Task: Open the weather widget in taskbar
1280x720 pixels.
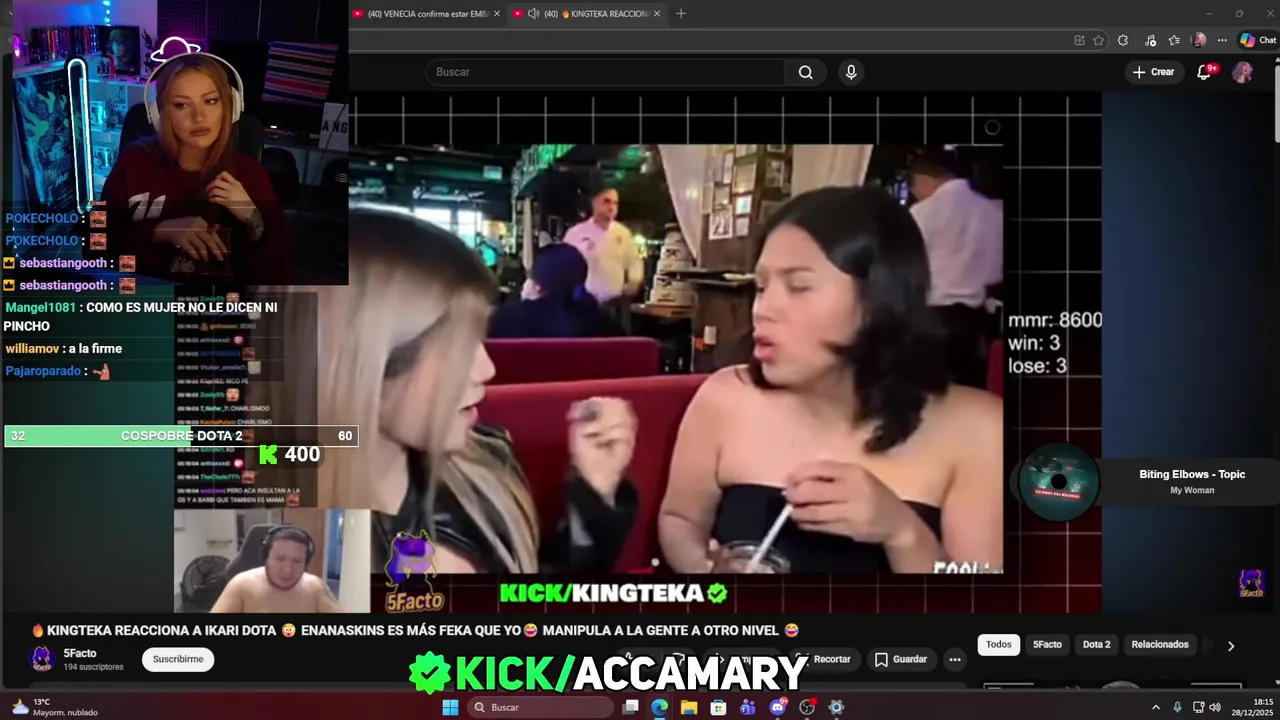Action: pos(55,707)
